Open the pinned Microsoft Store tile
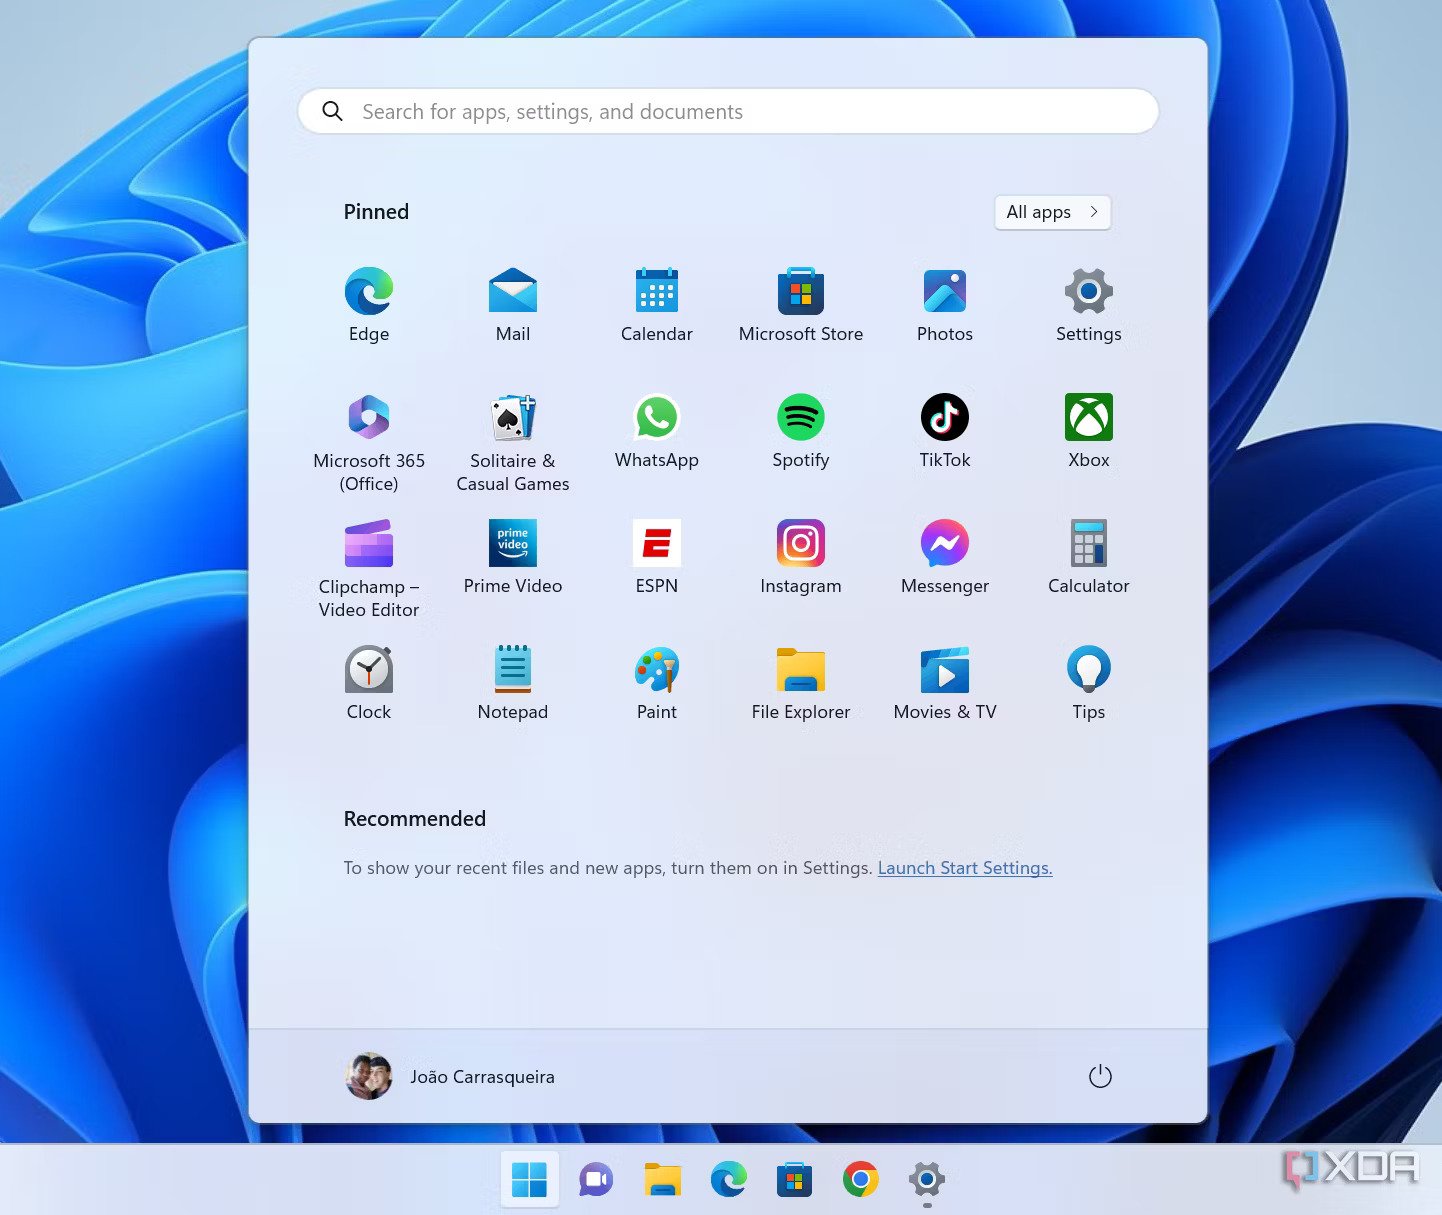This screenshot has width=1442, height=1215. pyautogui.click(x=801, y=304)
